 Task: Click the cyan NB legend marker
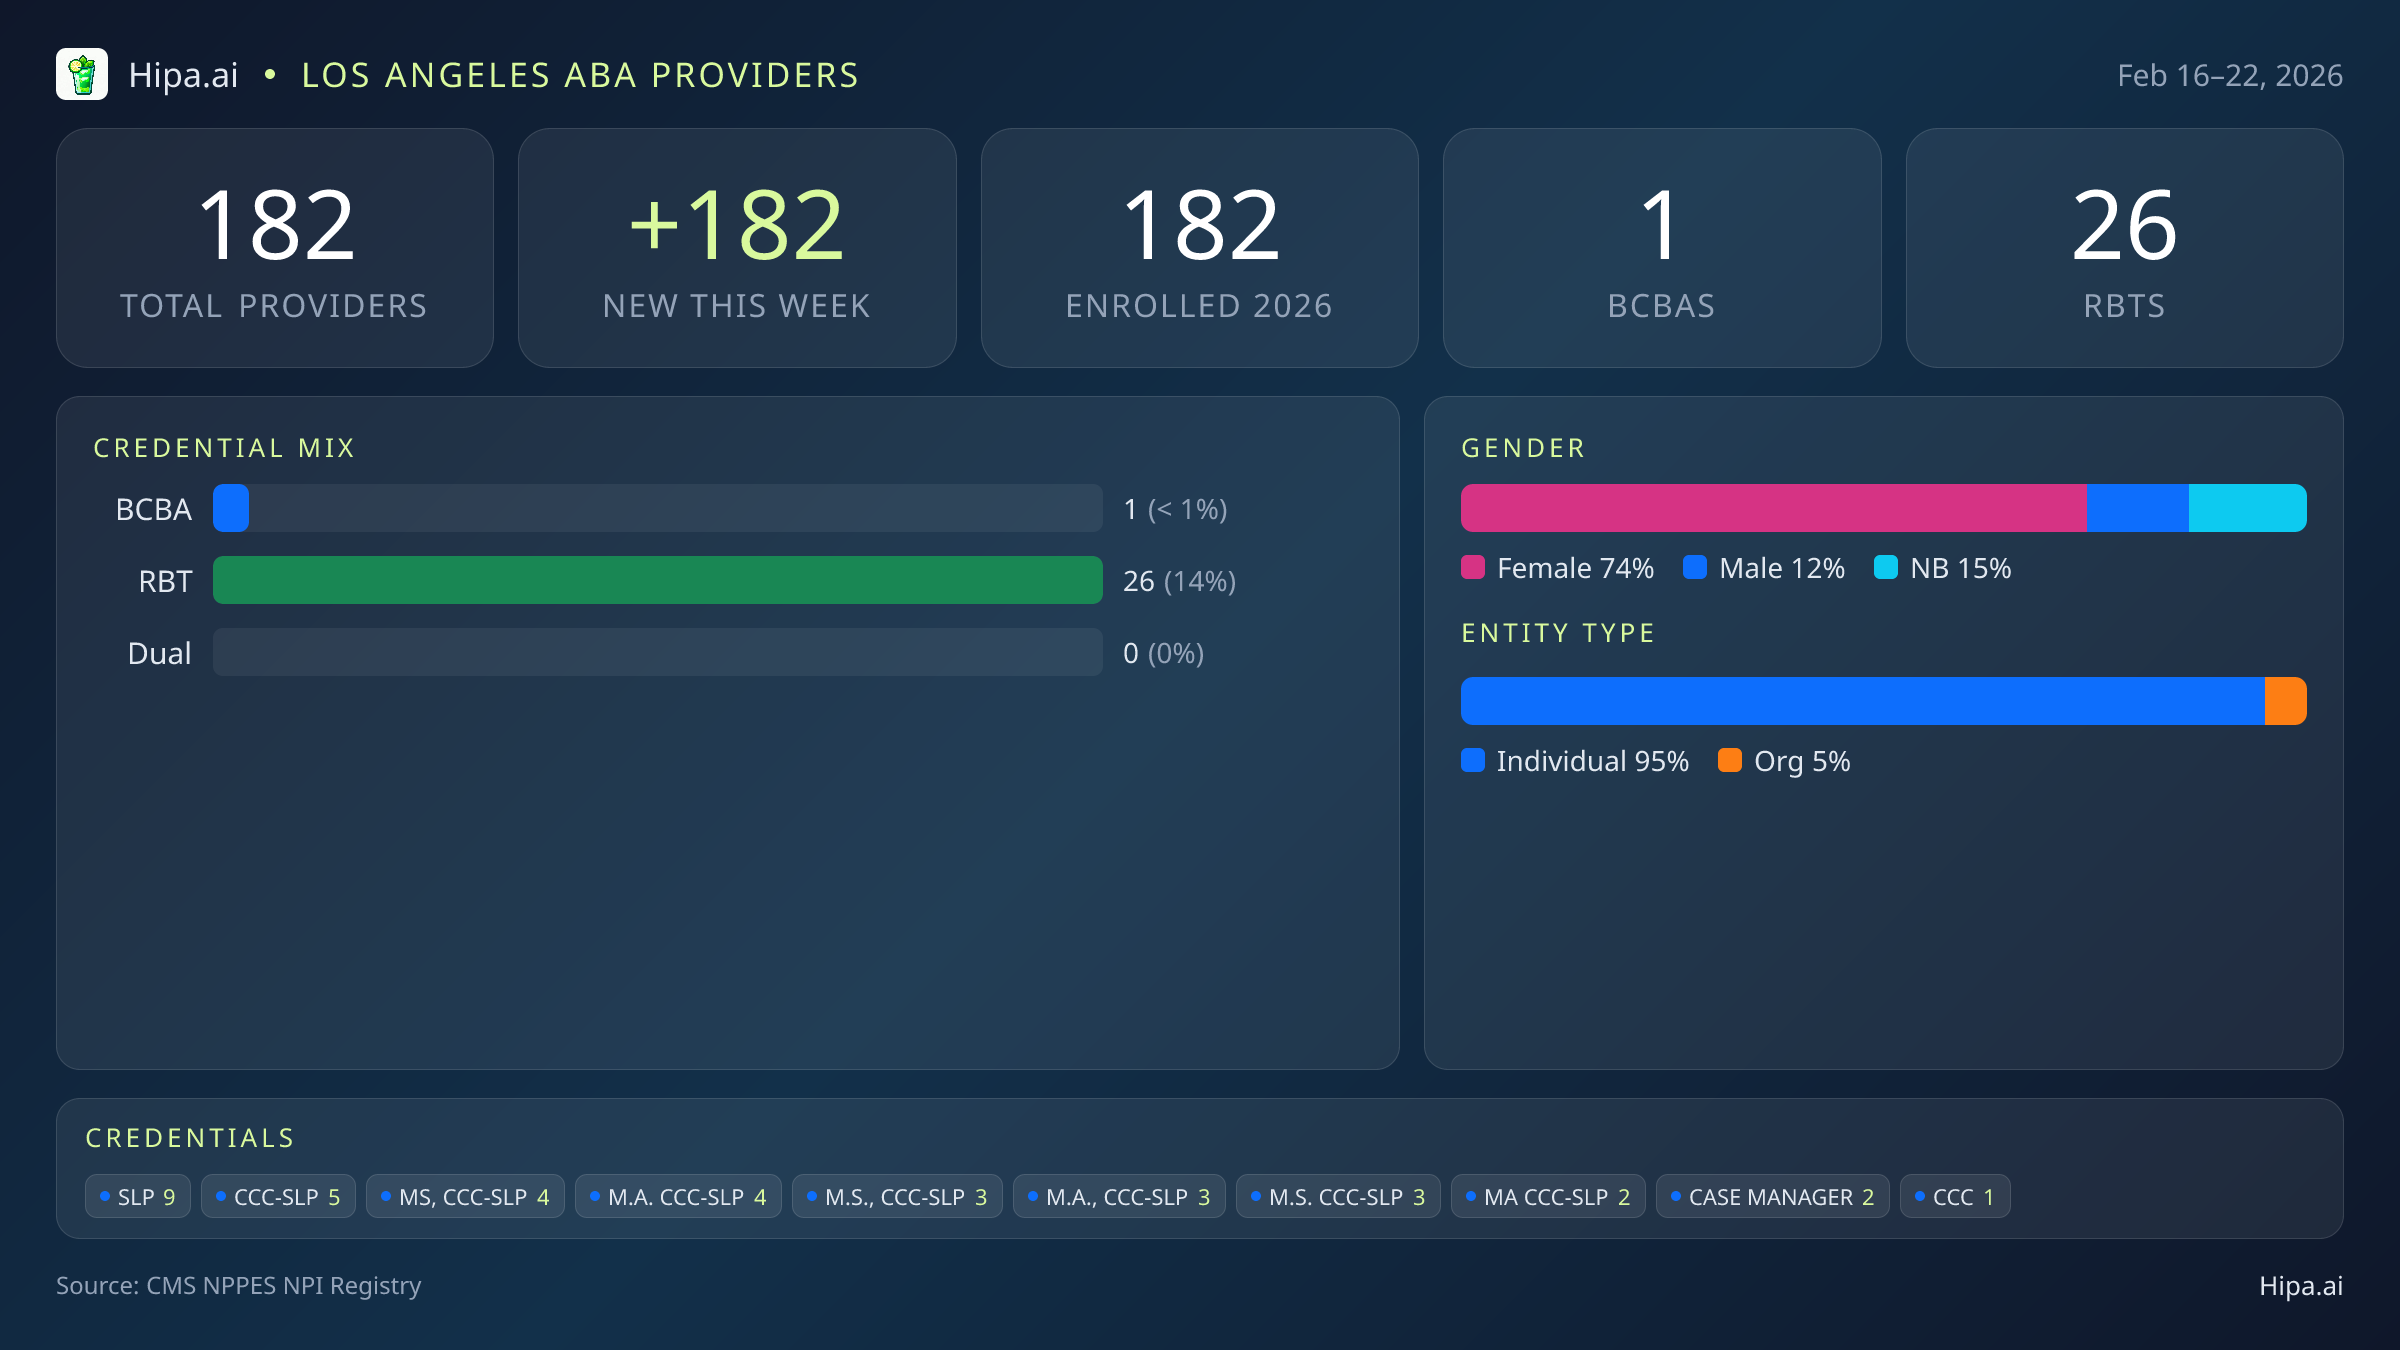[1887, 568]
